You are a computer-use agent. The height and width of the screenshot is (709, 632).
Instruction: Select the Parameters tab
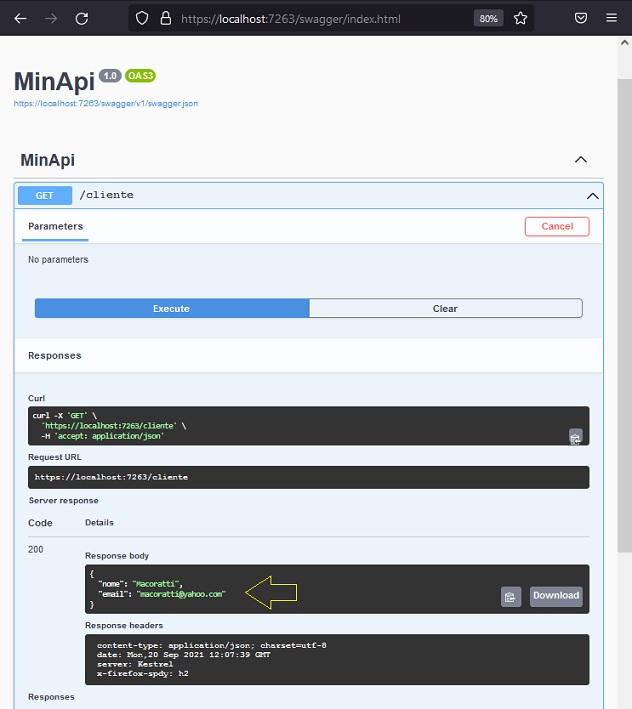55,227
